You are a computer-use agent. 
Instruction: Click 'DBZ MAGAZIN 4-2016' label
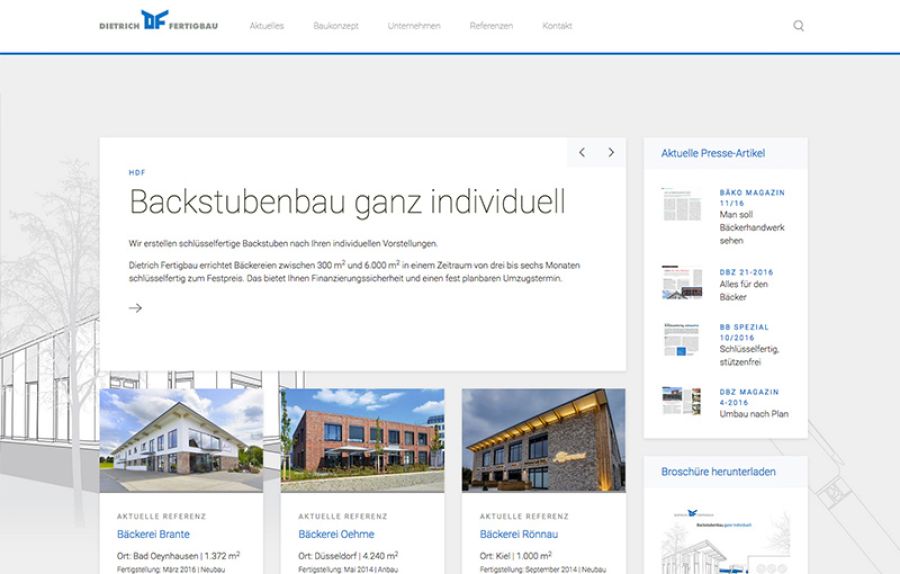point(749,397)
